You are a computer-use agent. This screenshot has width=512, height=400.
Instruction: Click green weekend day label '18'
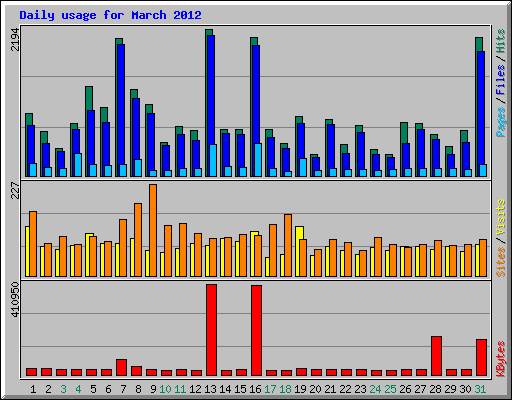point(285,389)
